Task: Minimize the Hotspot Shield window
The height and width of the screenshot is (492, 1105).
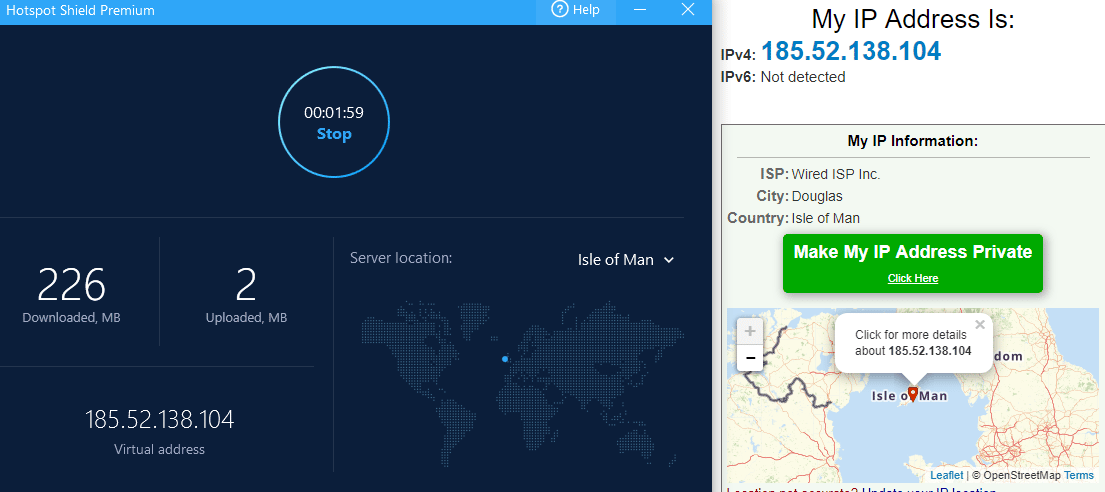Action: (640, 10)
